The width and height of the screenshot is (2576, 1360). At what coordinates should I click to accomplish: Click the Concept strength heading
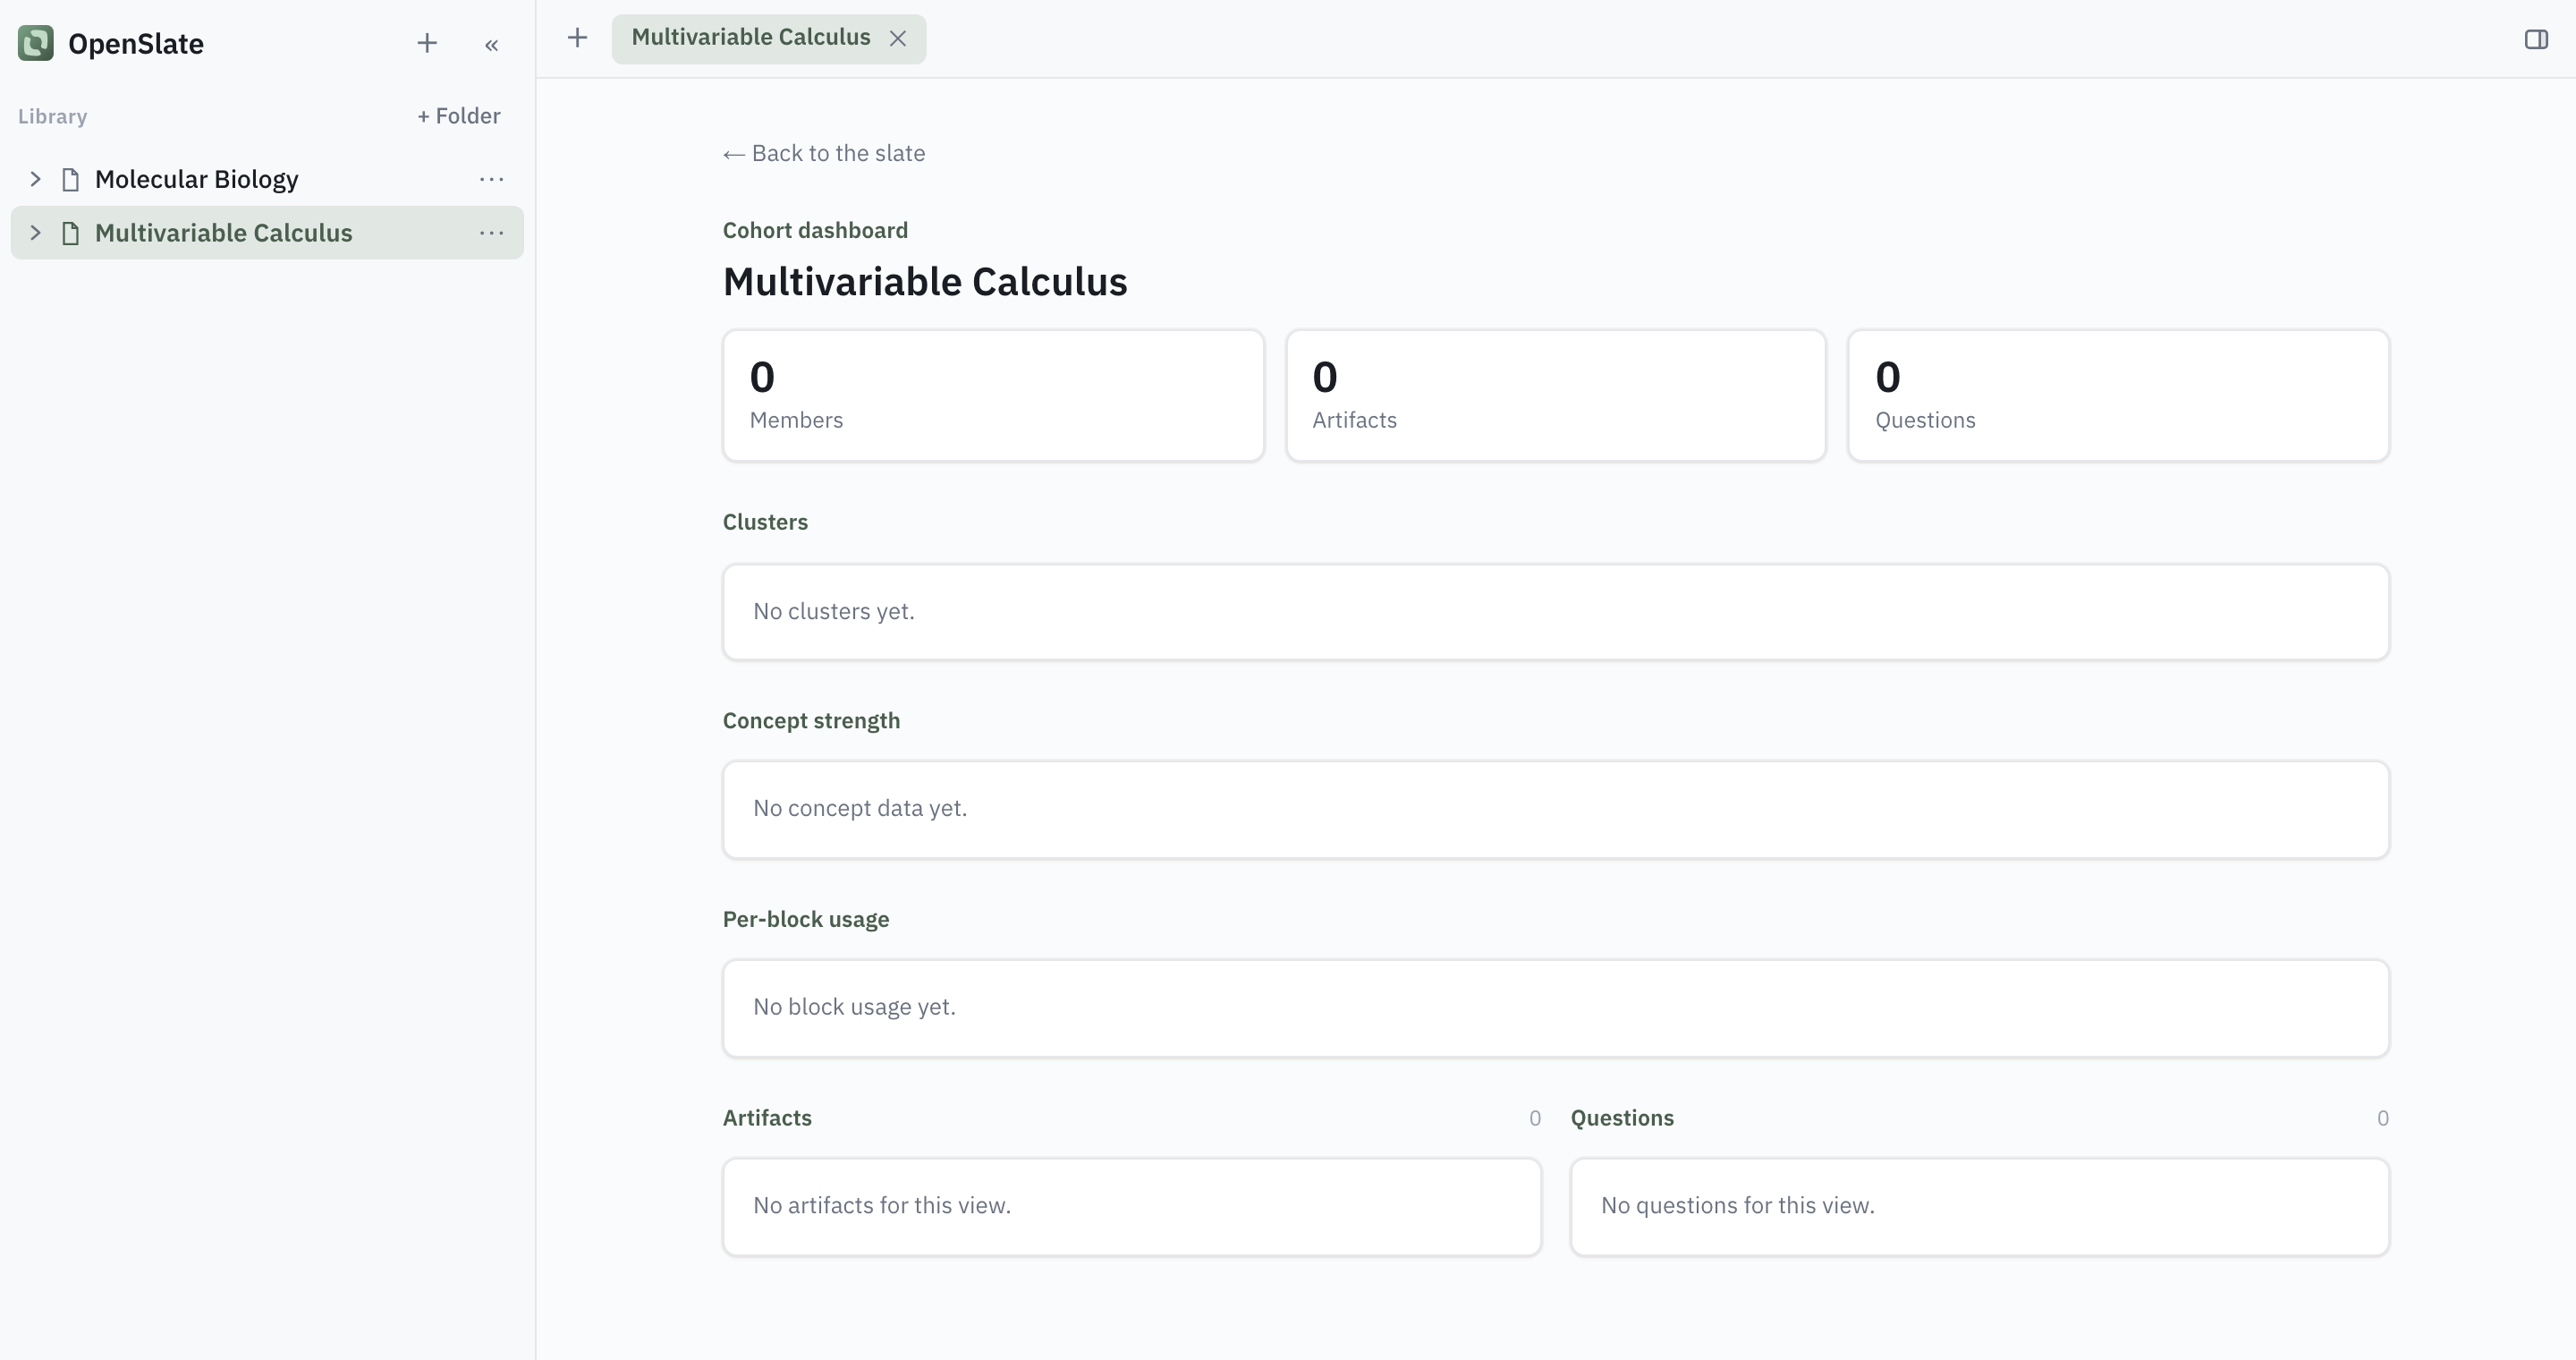click(x=811, y=721)
